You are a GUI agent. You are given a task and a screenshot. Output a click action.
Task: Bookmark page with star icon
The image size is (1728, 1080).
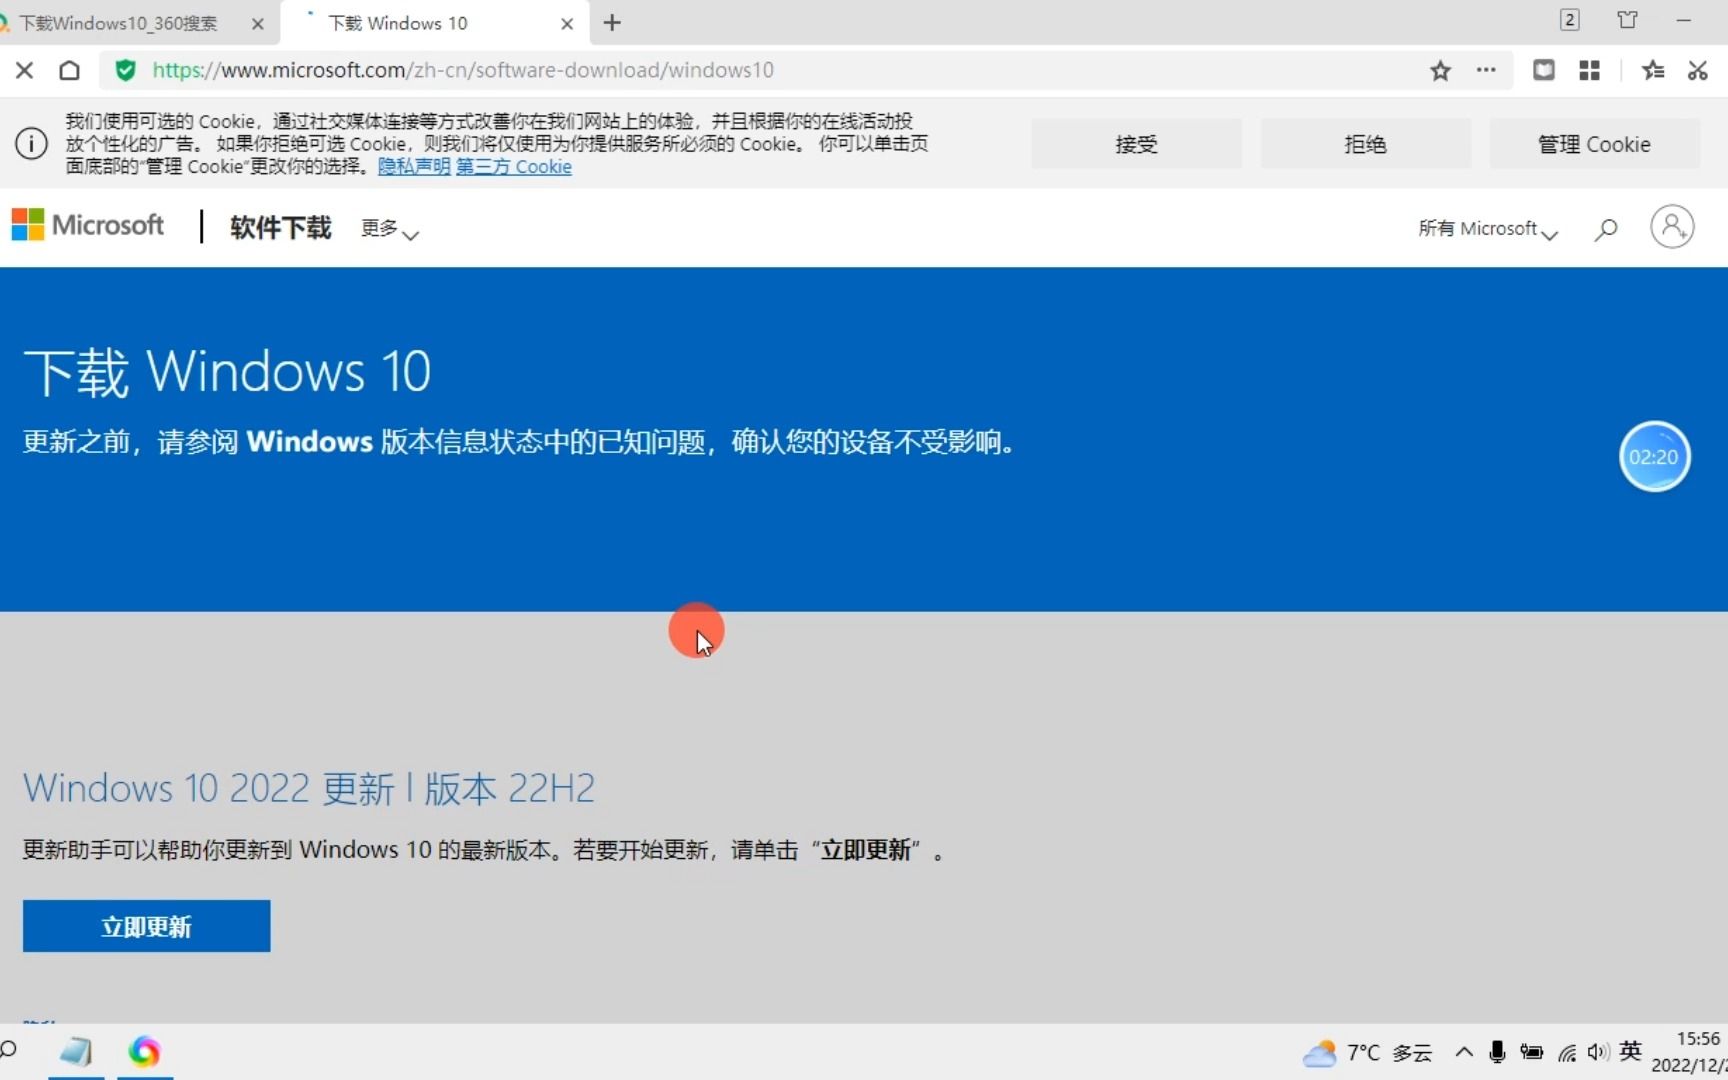point(1440,70)
